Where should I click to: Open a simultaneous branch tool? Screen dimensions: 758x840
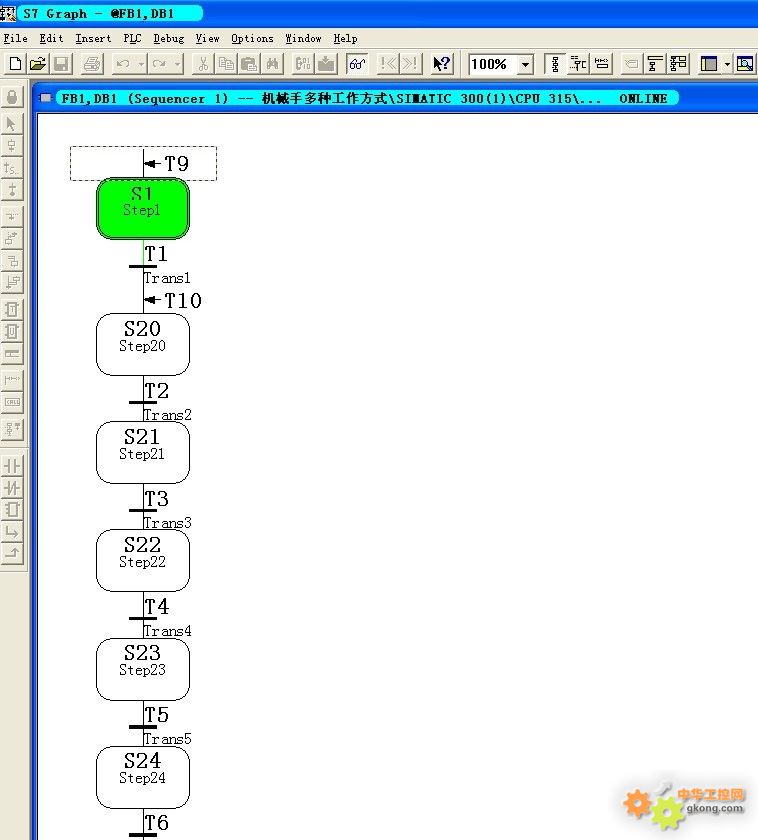coord(12,260)
